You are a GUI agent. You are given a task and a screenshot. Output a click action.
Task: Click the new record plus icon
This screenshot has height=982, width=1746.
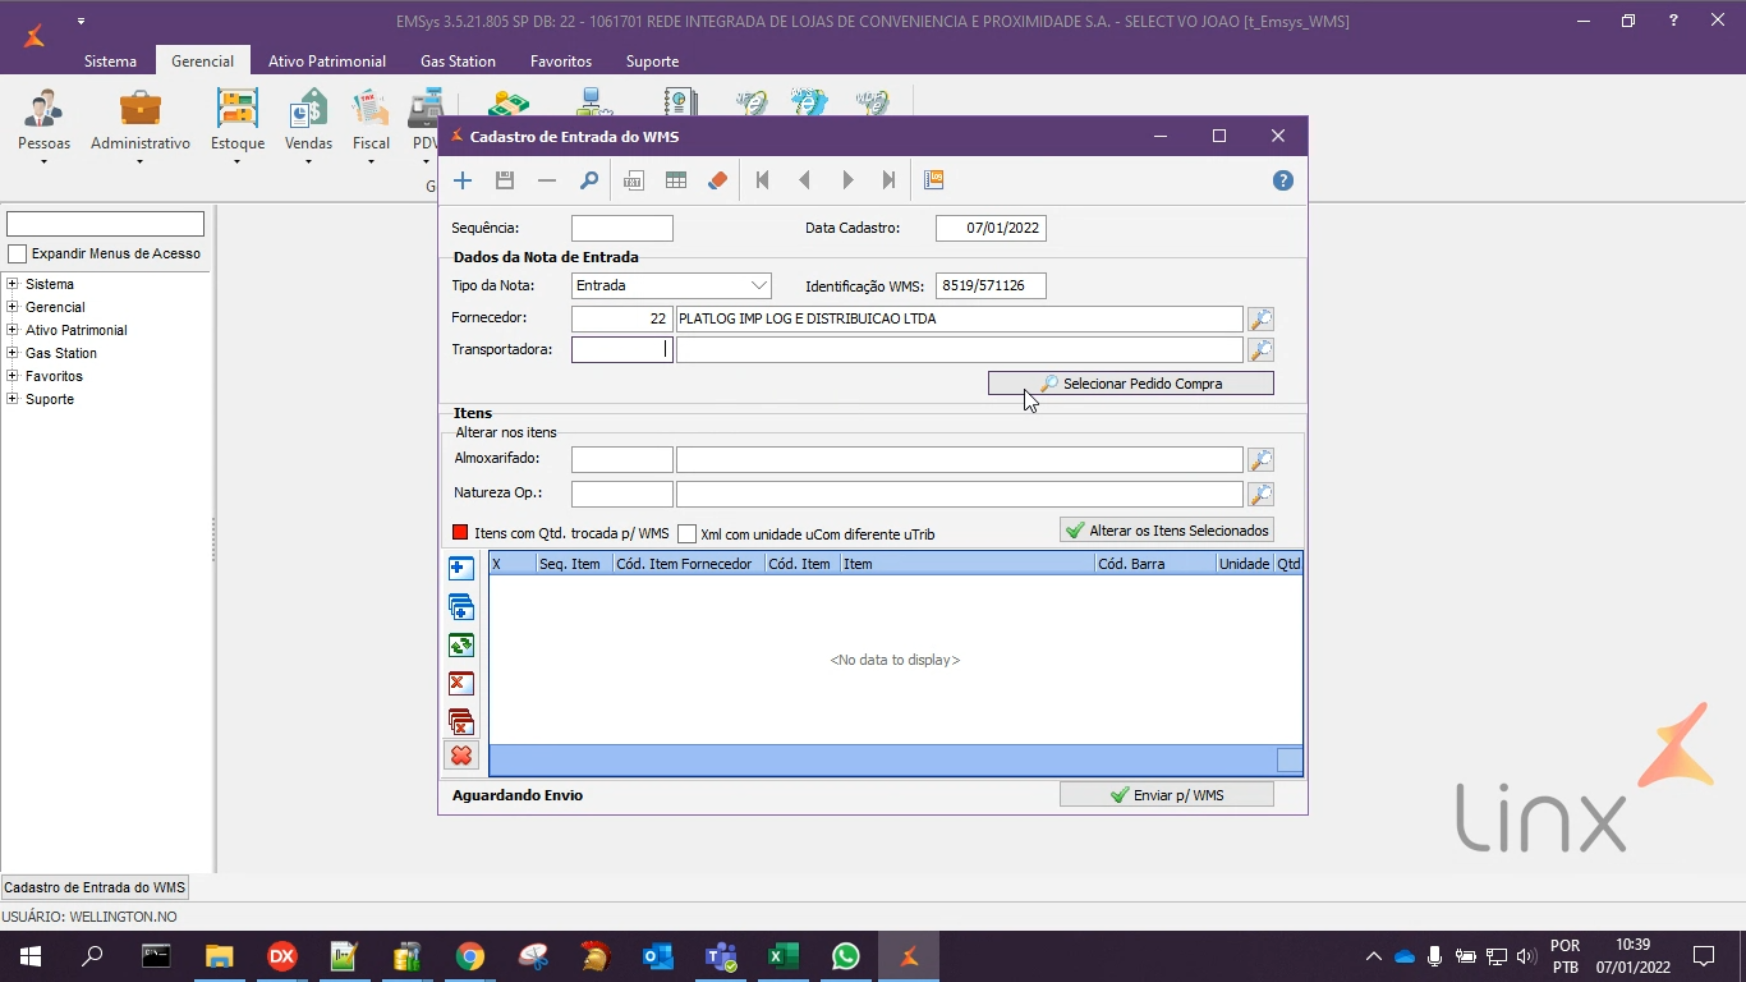(x=462, y=181)
